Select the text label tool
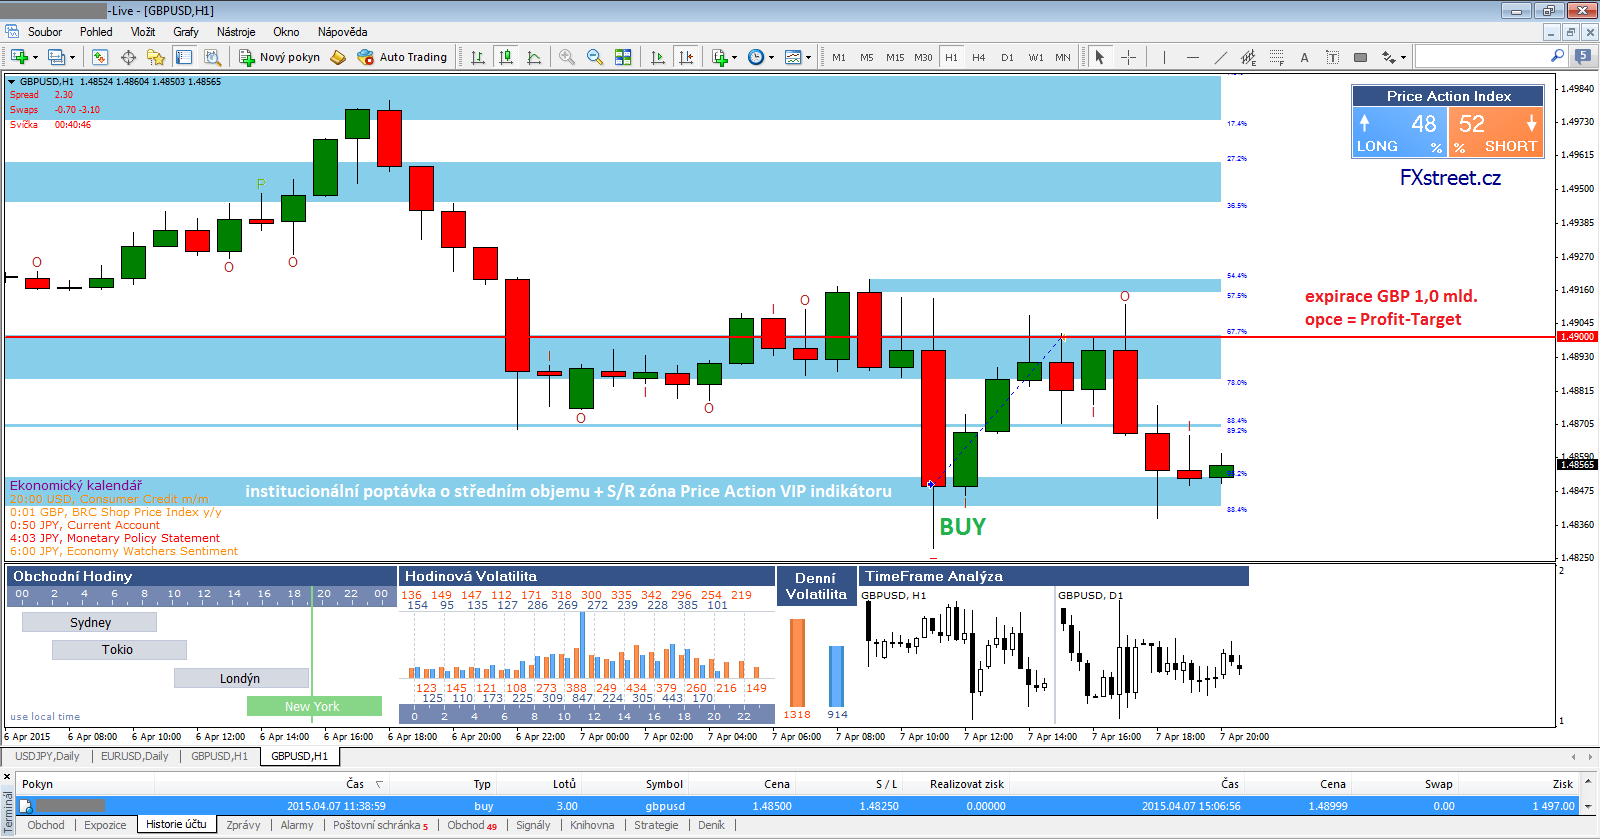1600x840 pixels. 1332,57
